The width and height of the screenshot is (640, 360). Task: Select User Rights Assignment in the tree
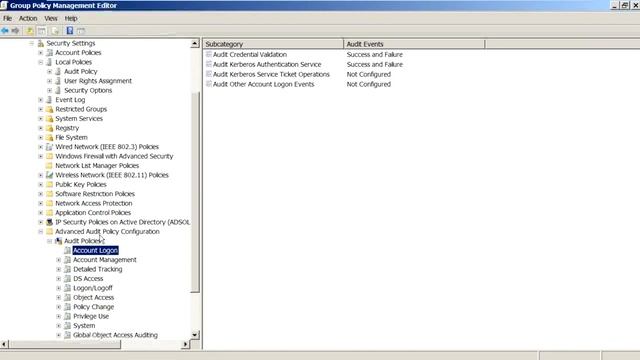[x=98, y=81]
